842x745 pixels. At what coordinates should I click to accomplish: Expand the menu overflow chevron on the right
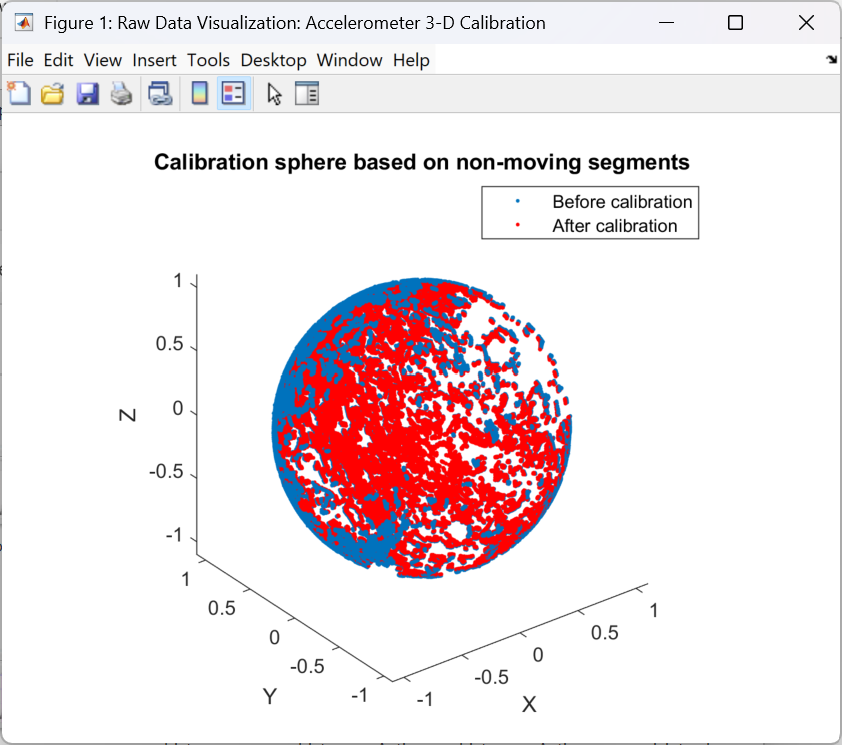[x=831, y=60]
